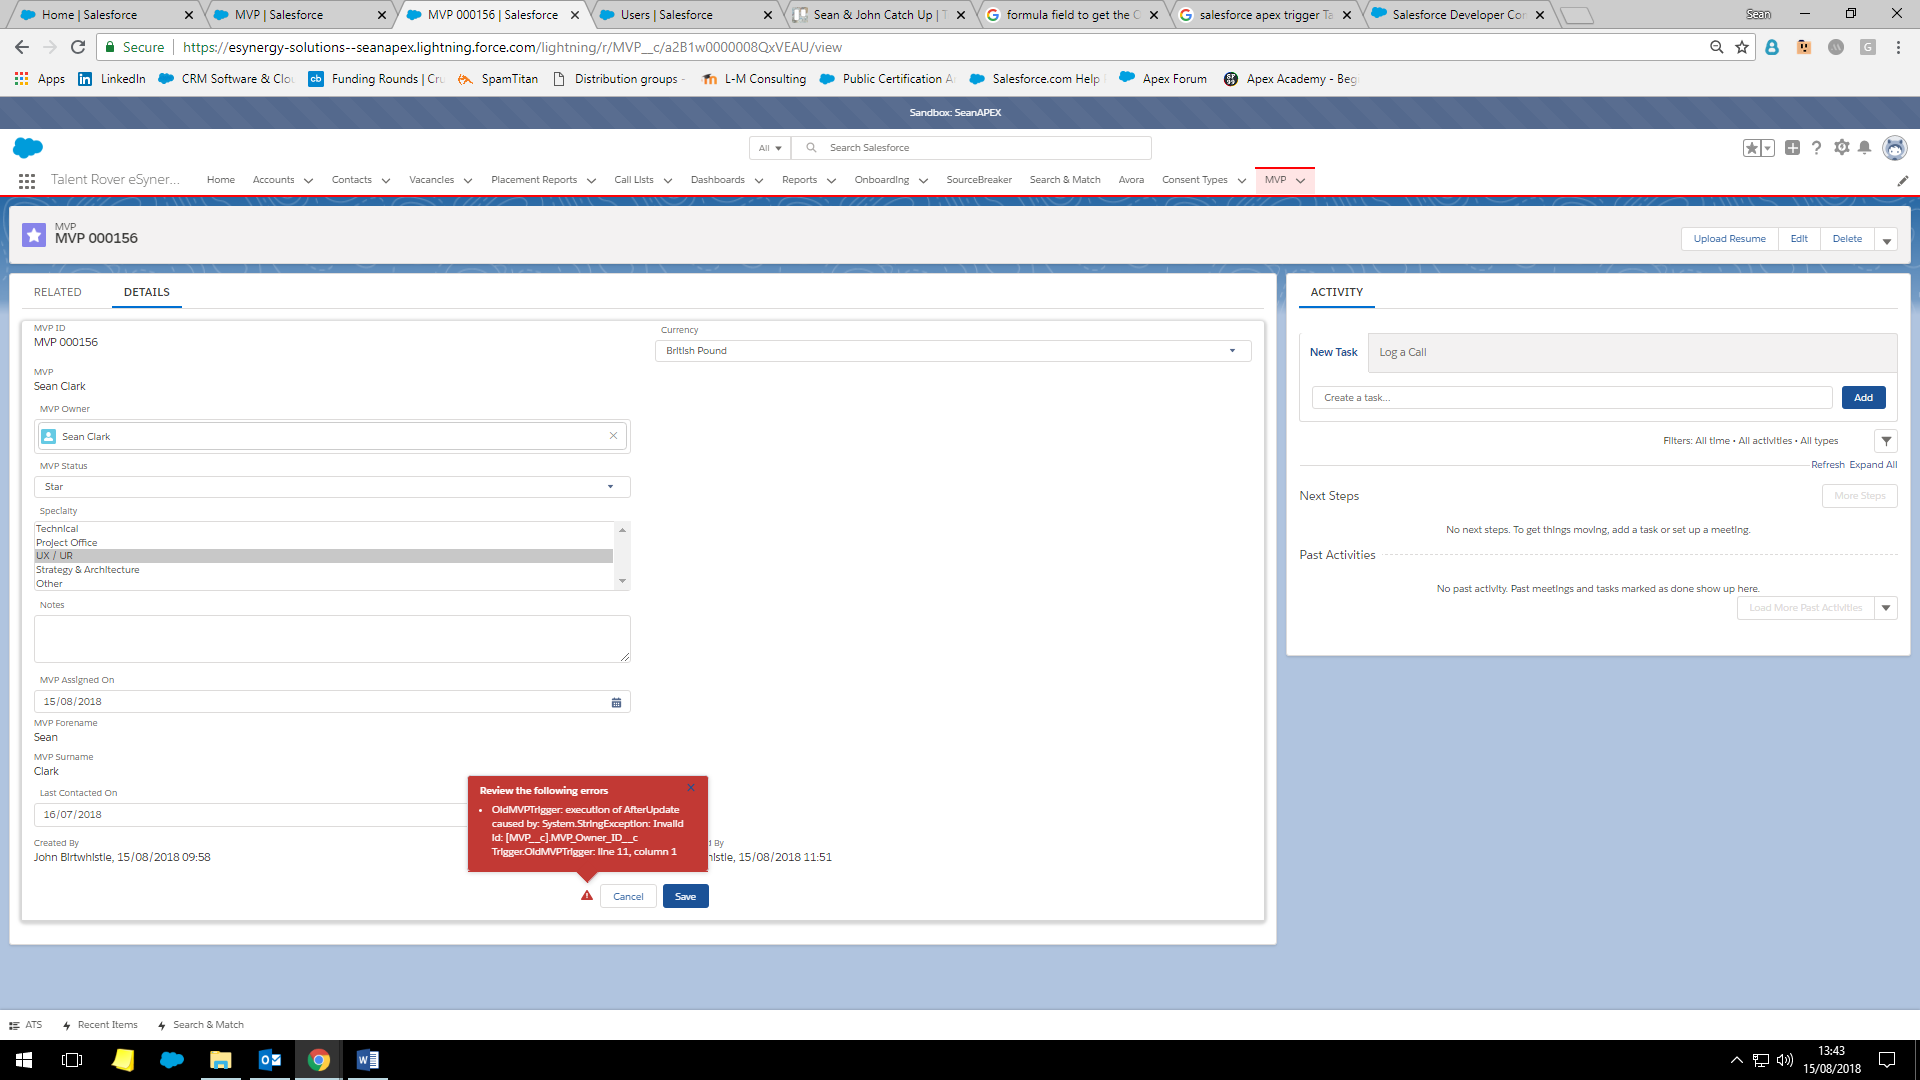
Task: Open the Global Actions plus icon
Action: tap(1792, 148)
